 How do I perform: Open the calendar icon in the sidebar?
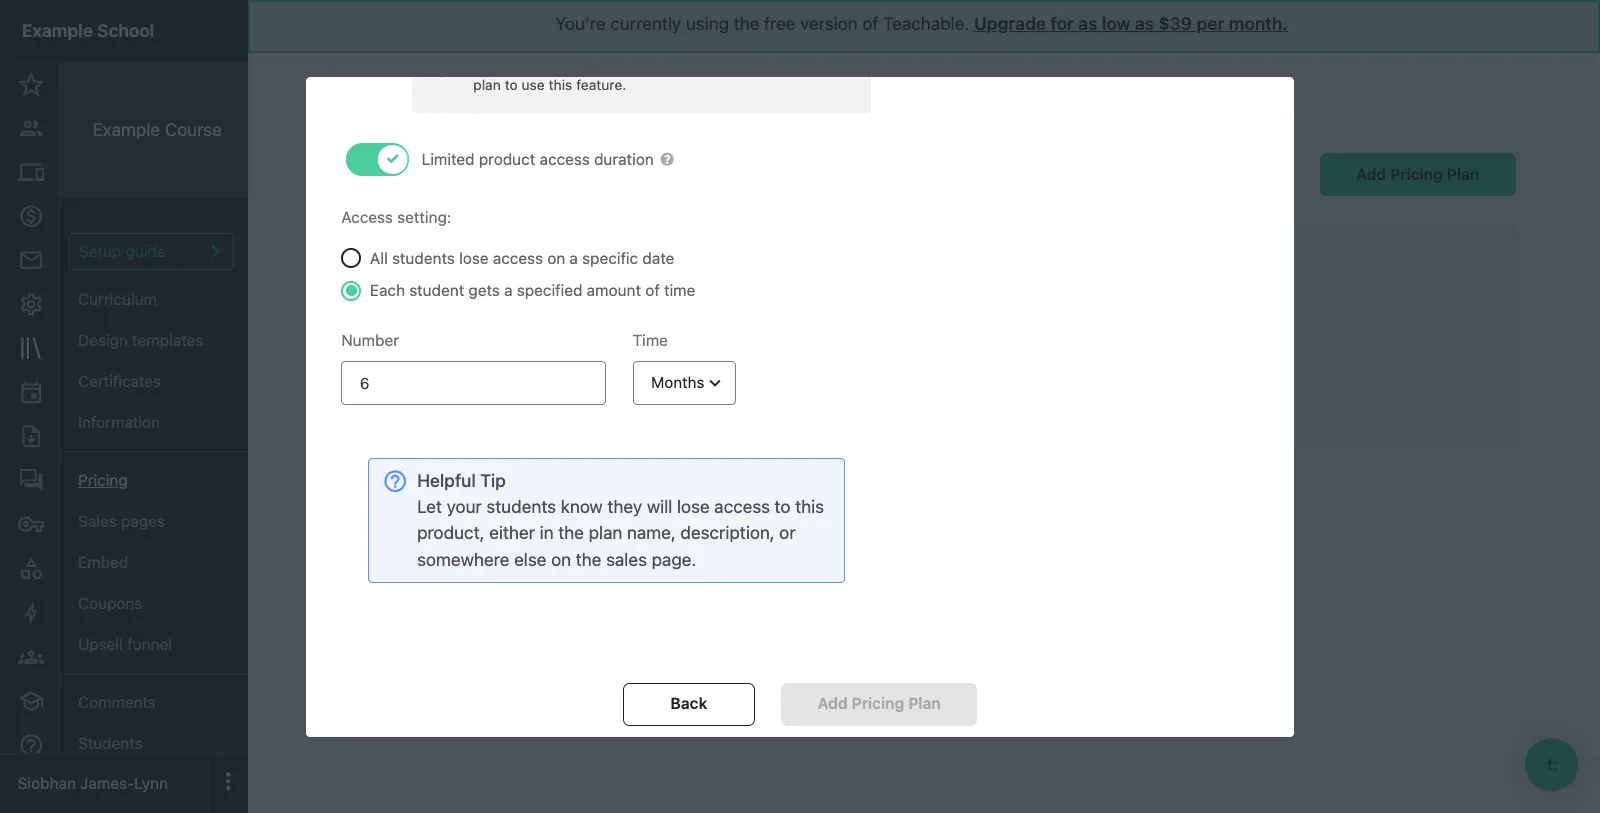pos(31,392)
